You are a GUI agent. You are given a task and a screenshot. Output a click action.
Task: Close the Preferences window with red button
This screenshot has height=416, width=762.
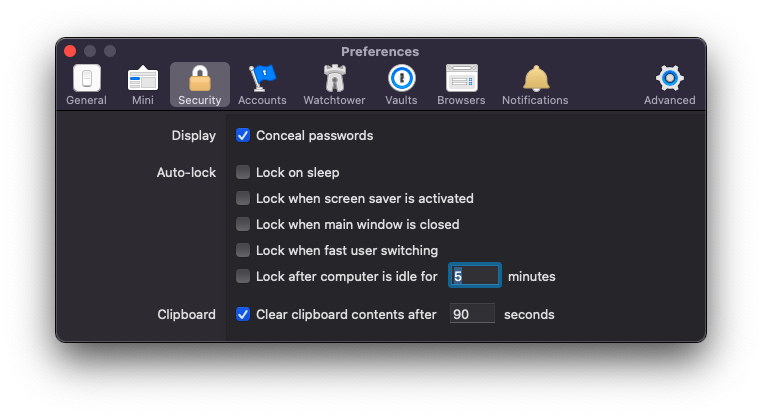70,51
